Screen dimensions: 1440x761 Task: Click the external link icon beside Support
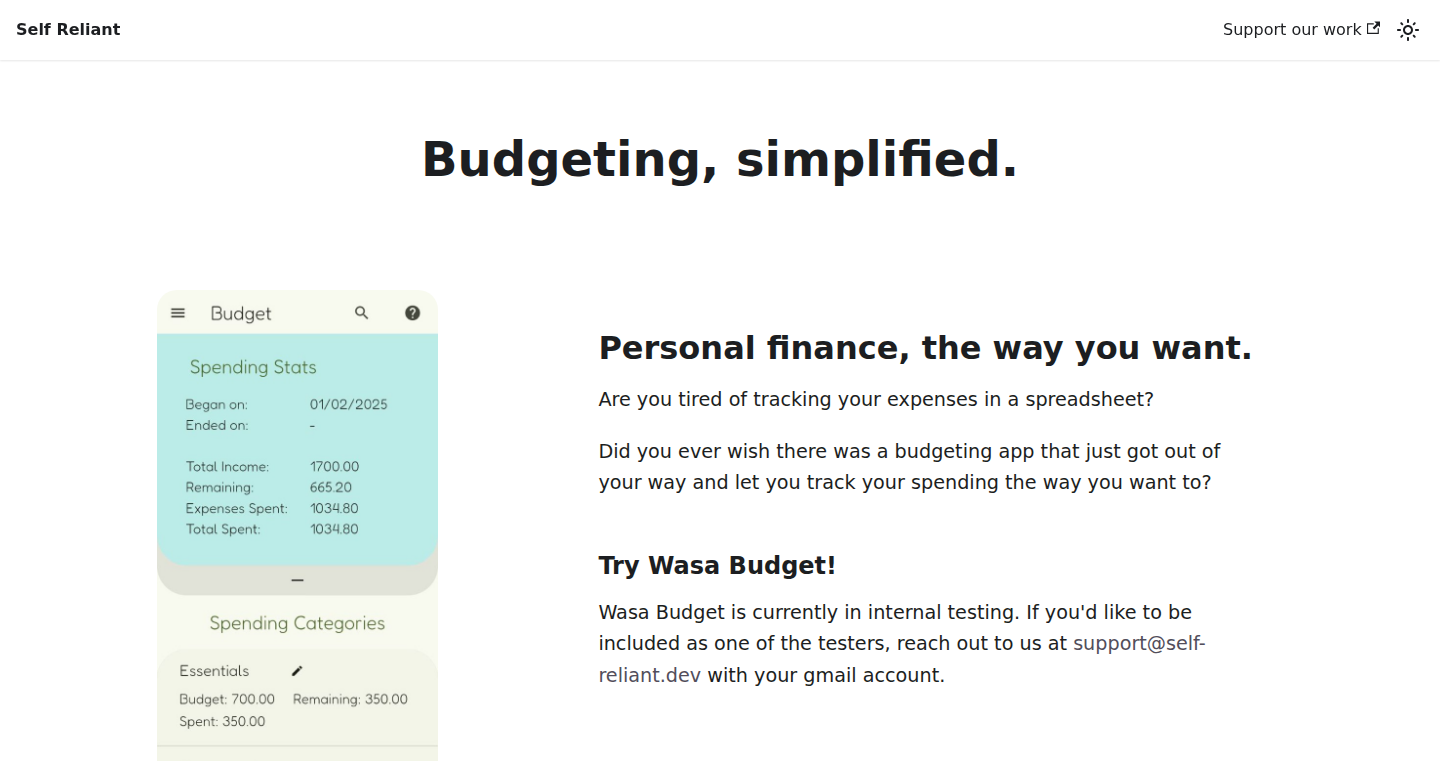click(1374, 29)
